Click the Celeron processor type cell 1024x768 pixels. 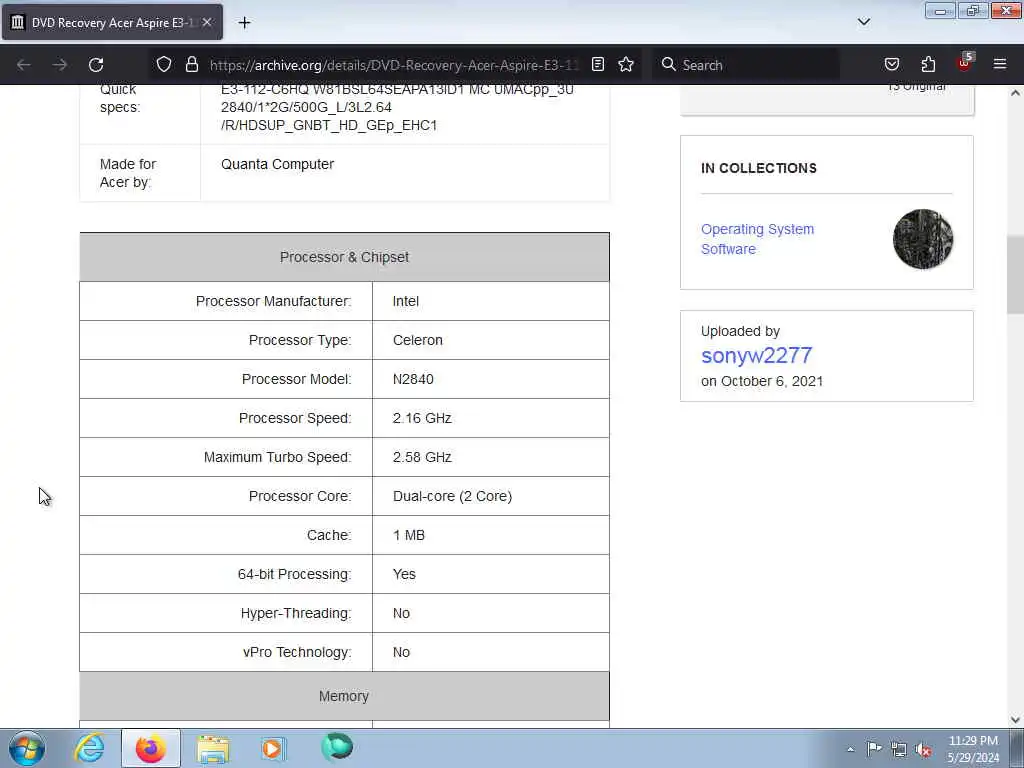click(490, 340)
